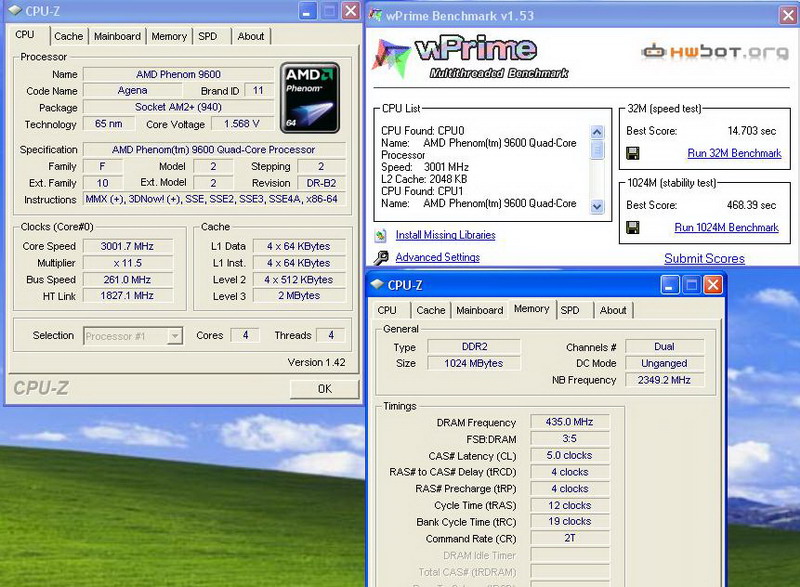Click the memory Size value 1024 MBytes
The image size is (800, 587).
(x=473, y=363)
